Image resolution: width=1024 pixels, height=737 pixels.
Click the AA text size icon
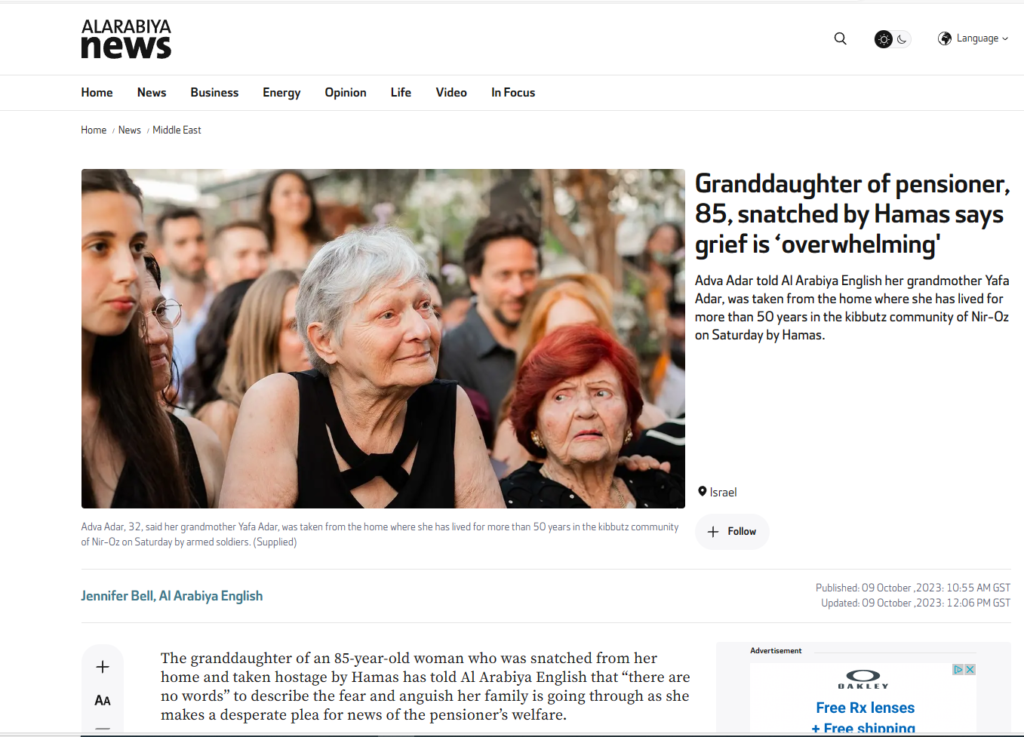point(103,700)
